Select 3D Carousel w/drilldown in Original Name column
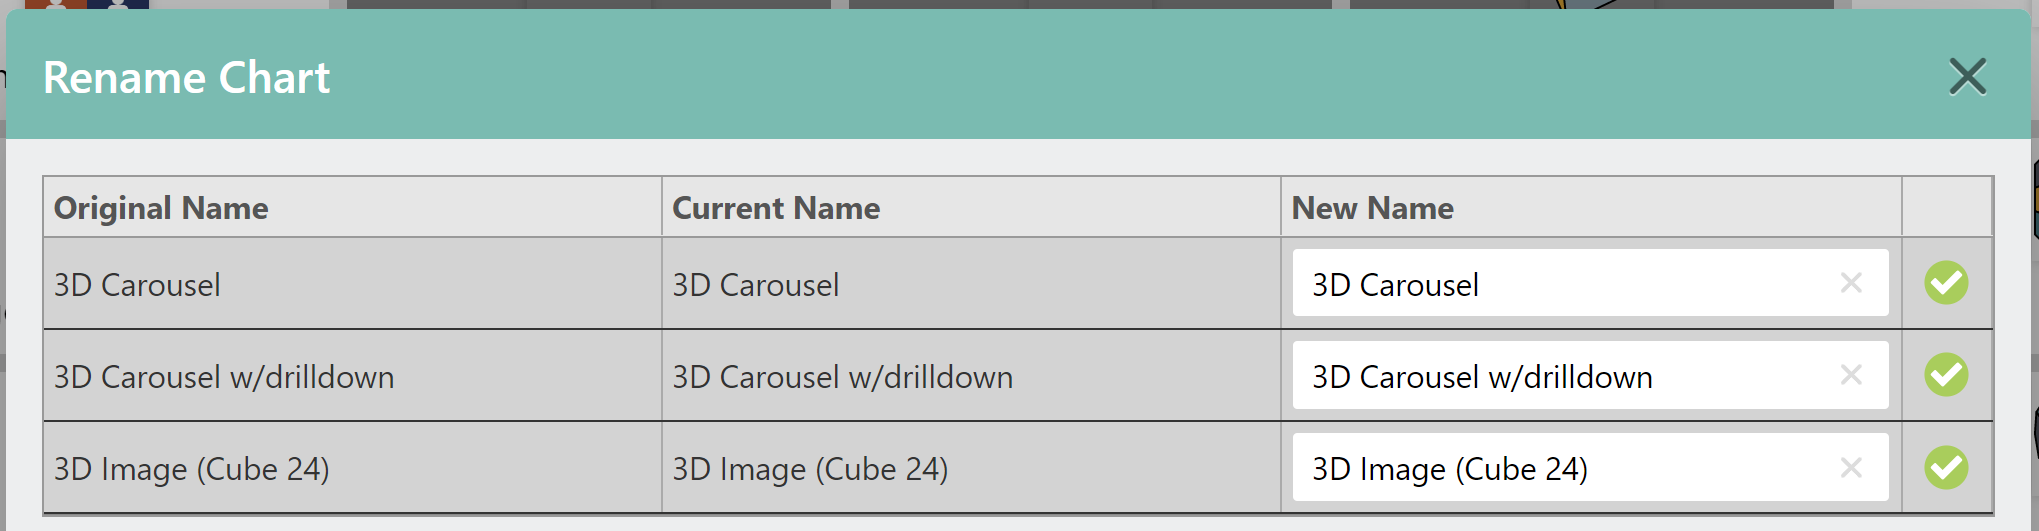The image size is (2039, 531). [224, 377]
